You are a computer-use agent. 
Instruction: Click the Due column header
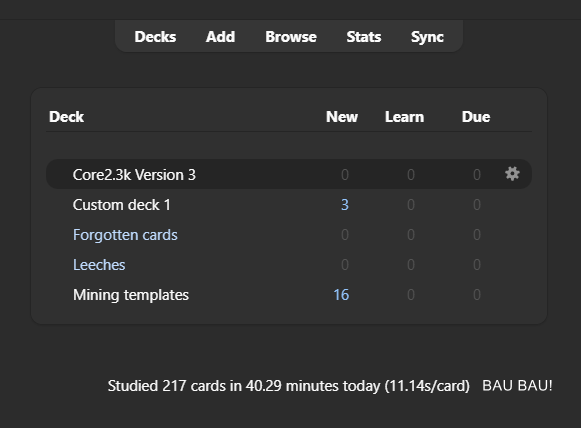tap(476, 117)
